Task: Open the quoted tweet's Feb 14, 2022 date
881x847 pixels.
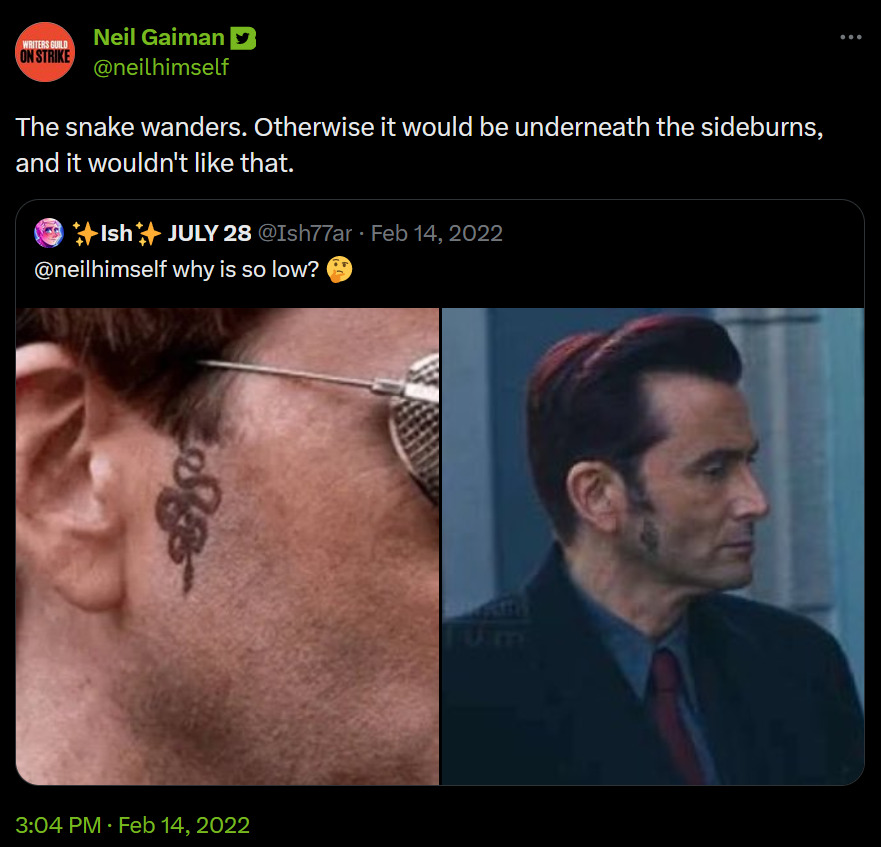Action: [436, 233]
